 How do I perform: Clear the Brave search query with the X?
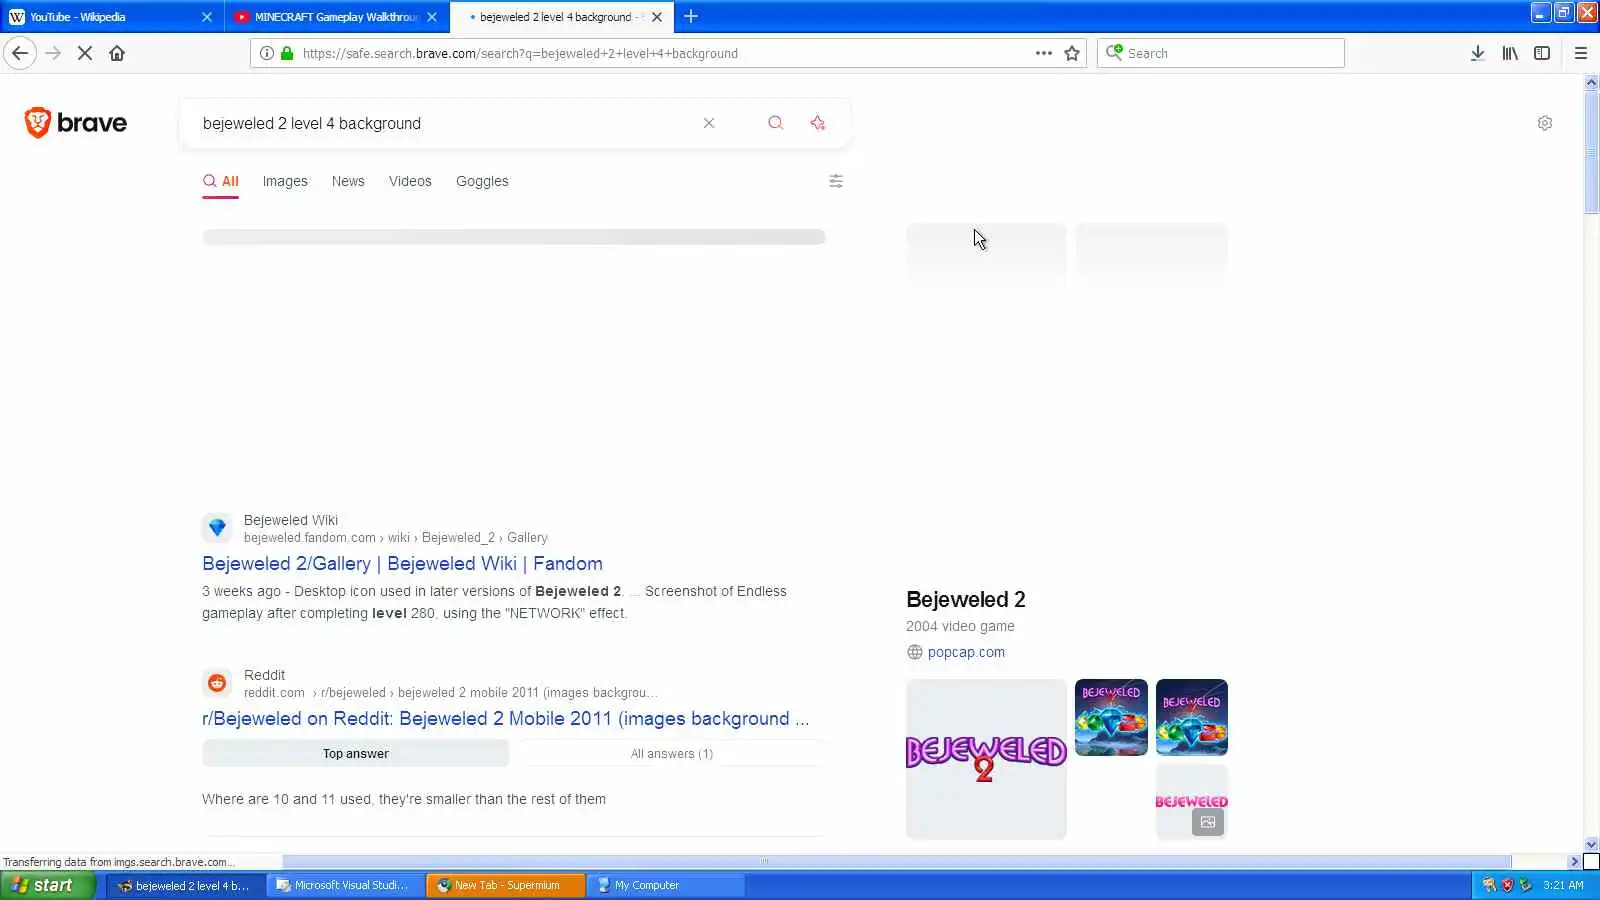tap(709, 123)
